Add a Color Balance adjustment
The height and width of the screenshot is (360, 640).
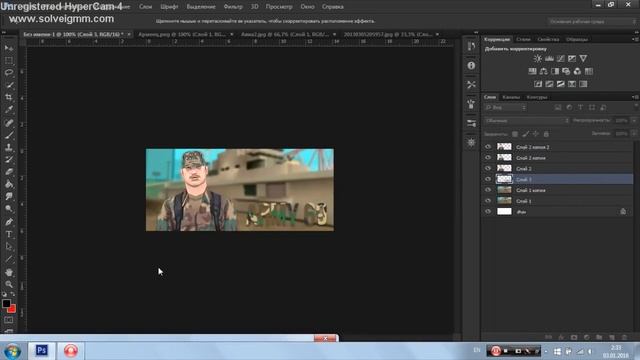click(544, 71)
